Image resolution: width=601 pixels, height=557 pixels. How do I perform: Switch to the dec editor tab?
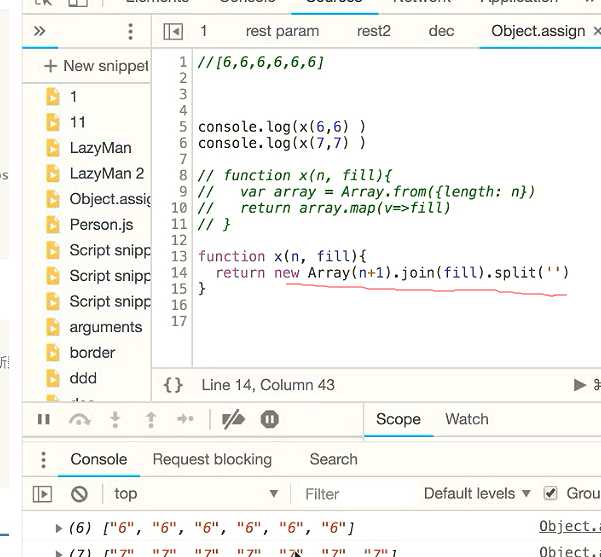[x=441, y=31]
